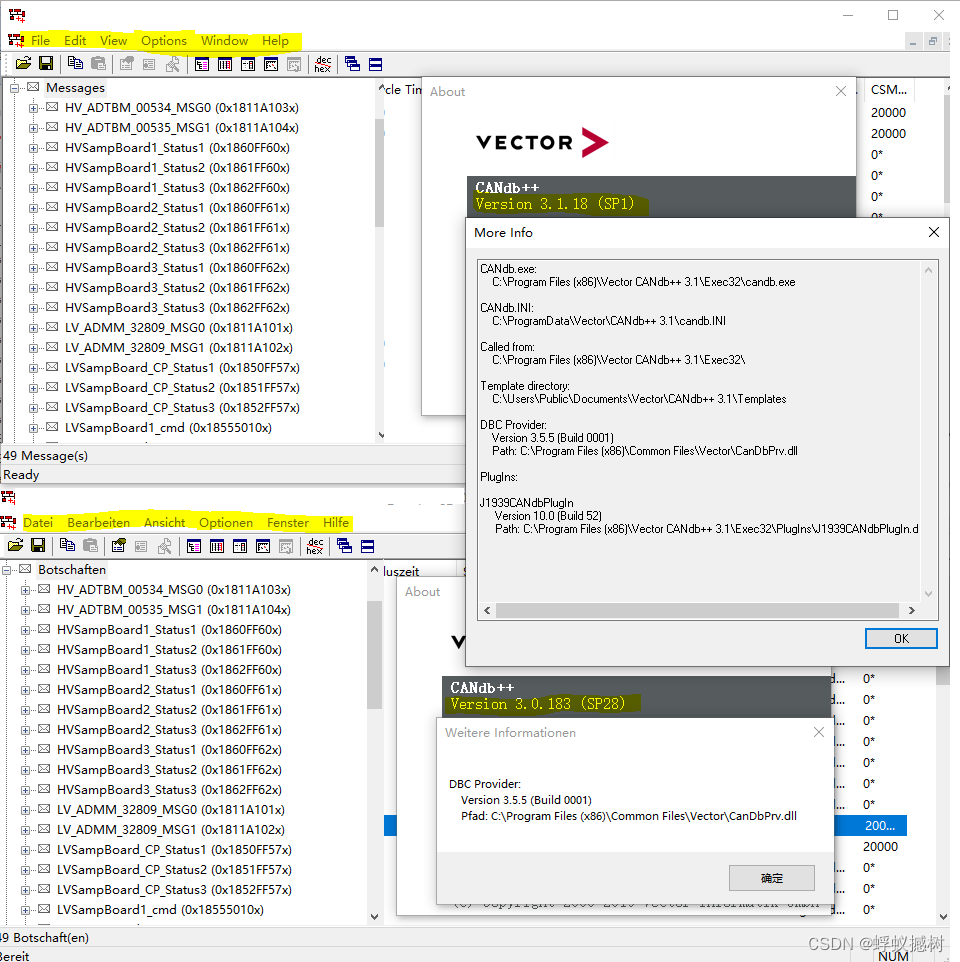Click Botschaften tree scrollbar down arrow

374,917
